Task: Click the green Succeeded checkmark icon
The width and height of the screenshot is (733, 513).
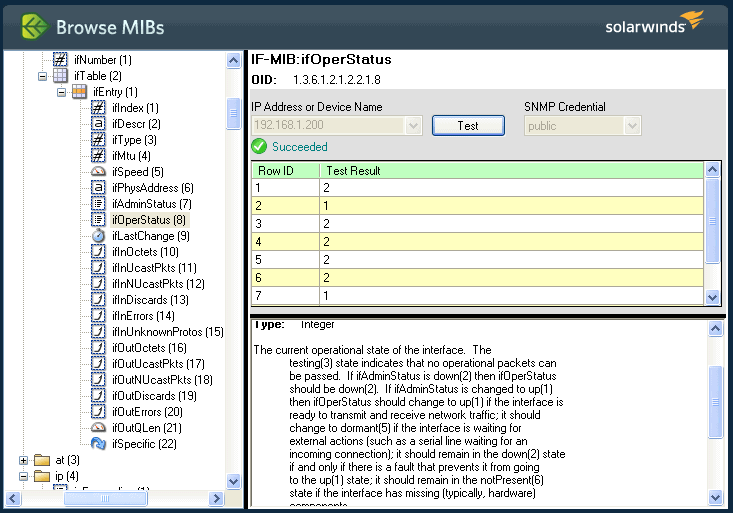Action: [x=259, y=146]
